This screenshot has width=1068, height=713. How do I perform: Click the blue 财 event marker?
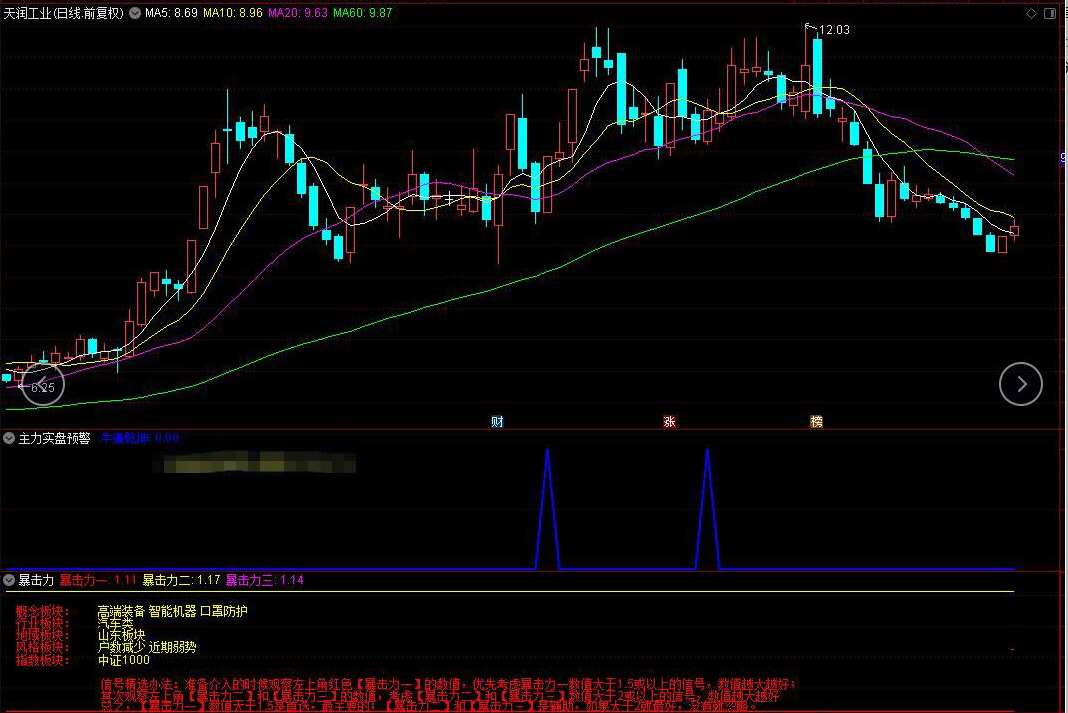coord(497,422)
